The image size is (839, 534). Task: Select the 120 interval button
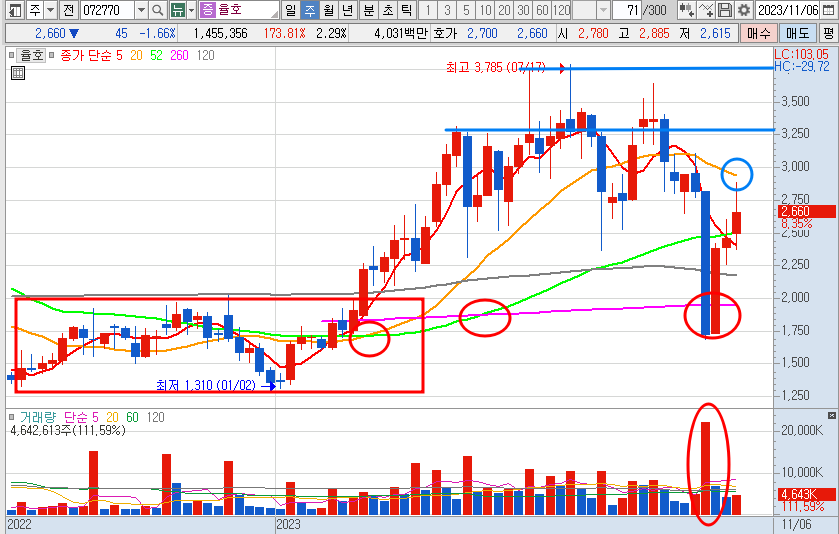point(562,10)
